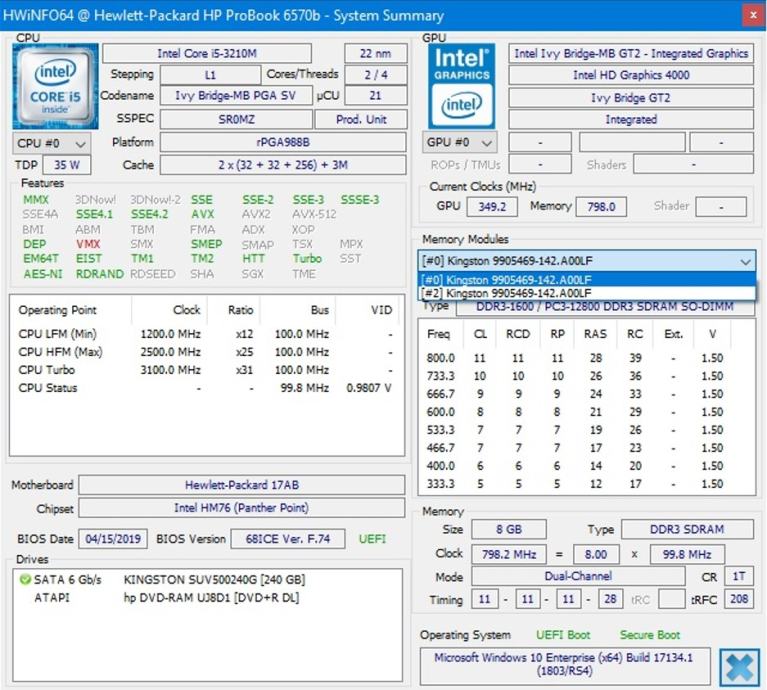Close the System Summary window
This screenshot has width=767, height=690.
pos(752,15)
